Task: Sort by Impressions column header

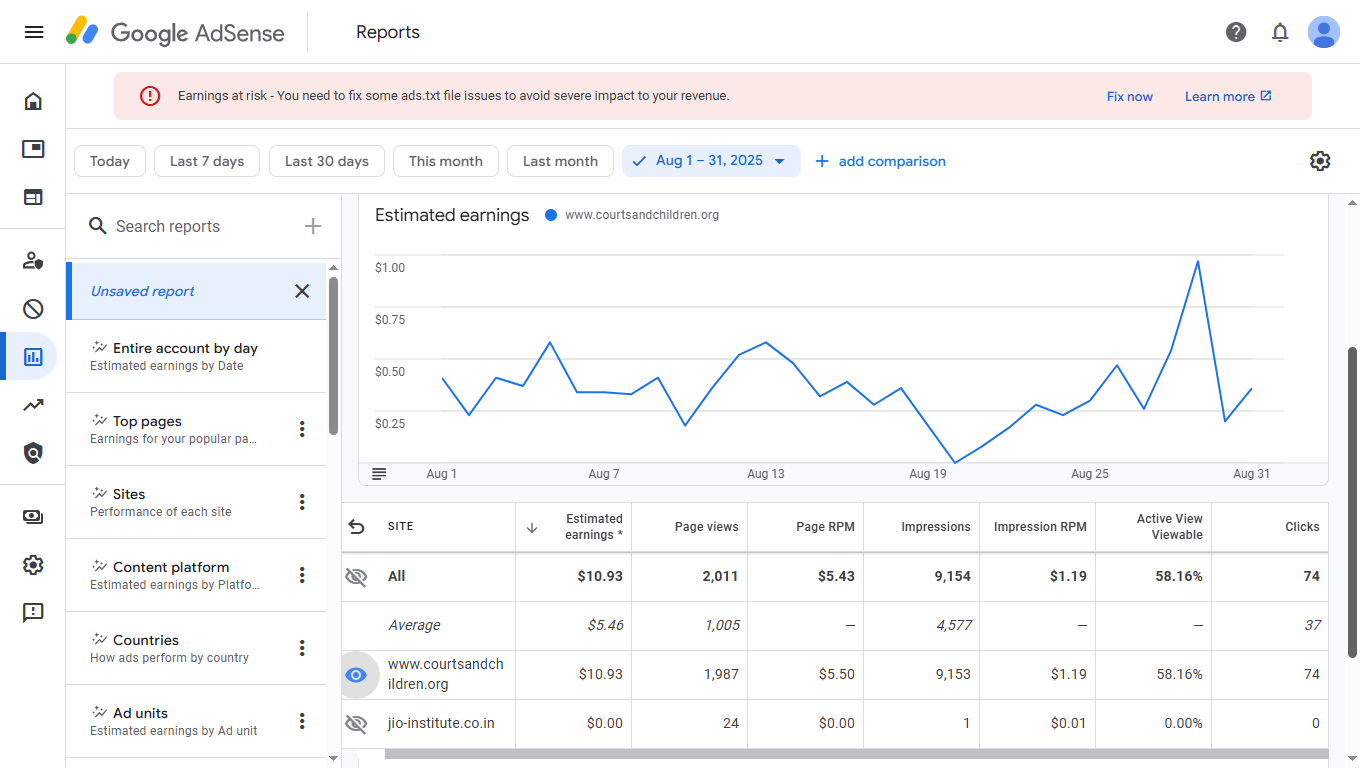Action: (x=936, y=527)
